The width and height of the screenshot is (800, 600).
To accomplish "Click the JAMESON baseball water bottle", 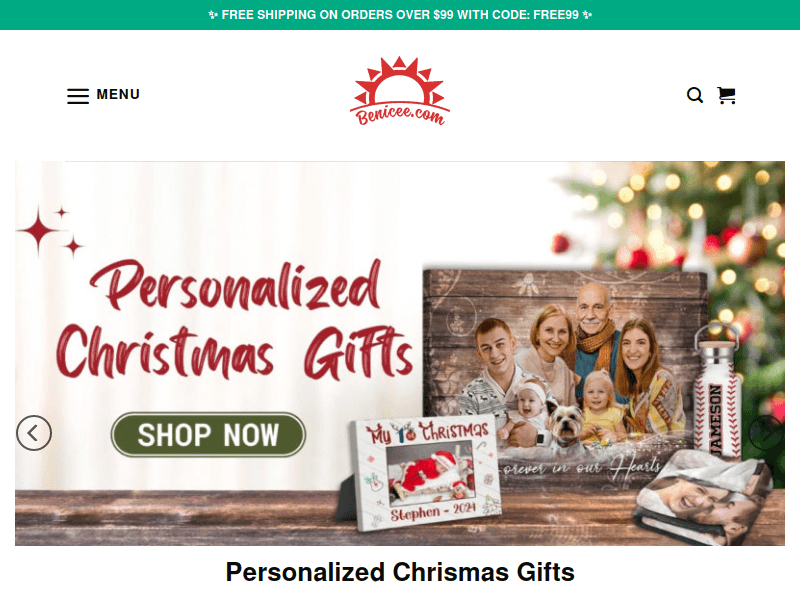I will 717,393.
